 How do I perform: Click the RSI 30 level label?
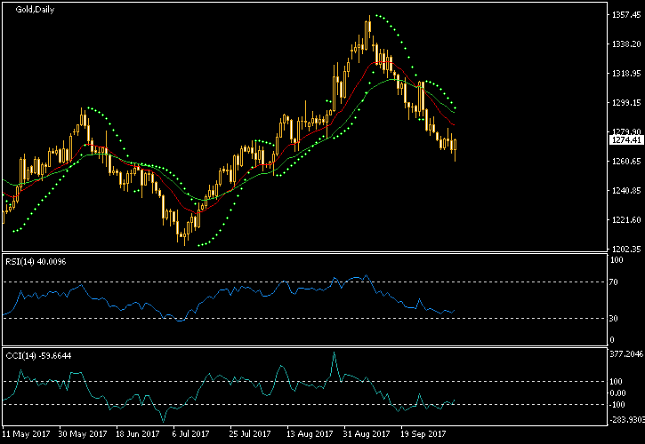tap(614, 318)
